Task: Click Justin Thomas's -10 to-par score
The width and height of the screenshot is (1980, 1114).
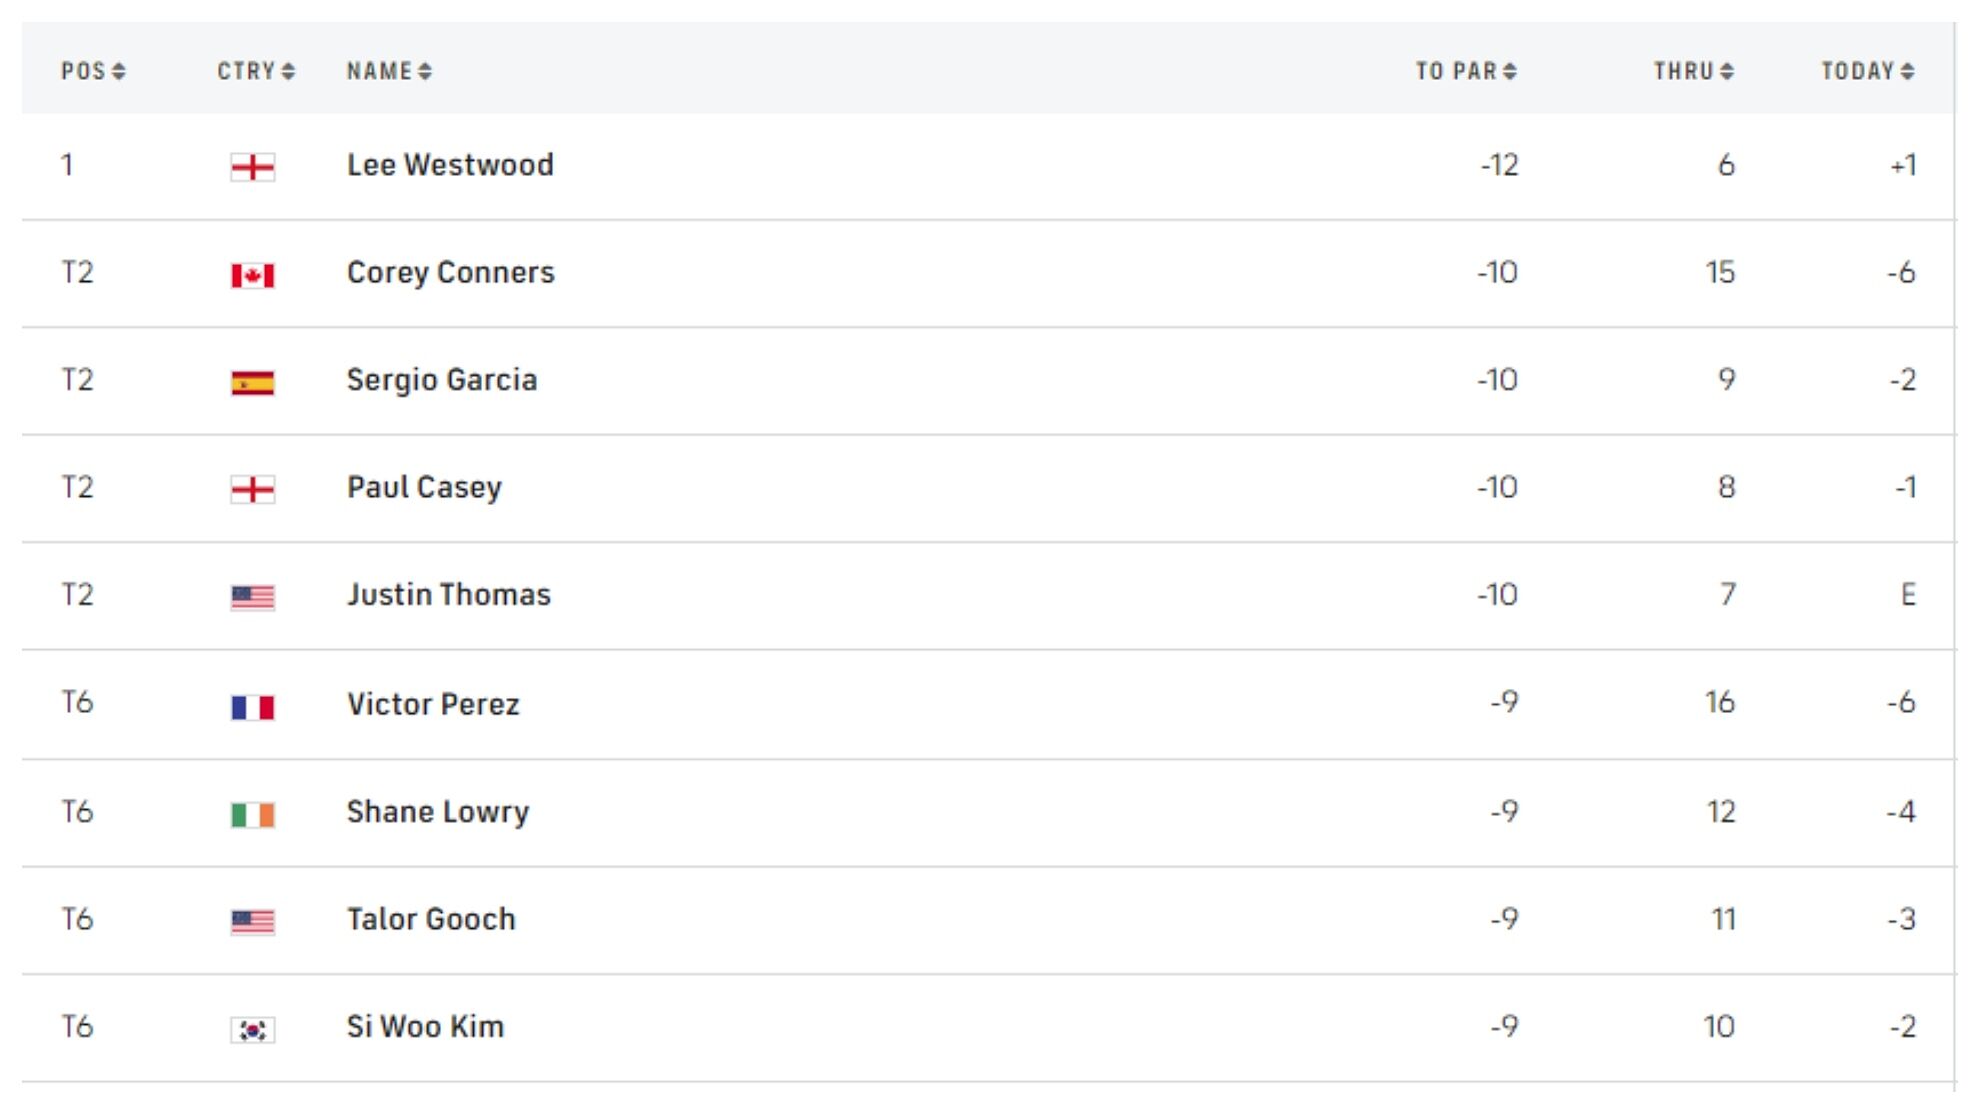Action: click(1497, 595)
